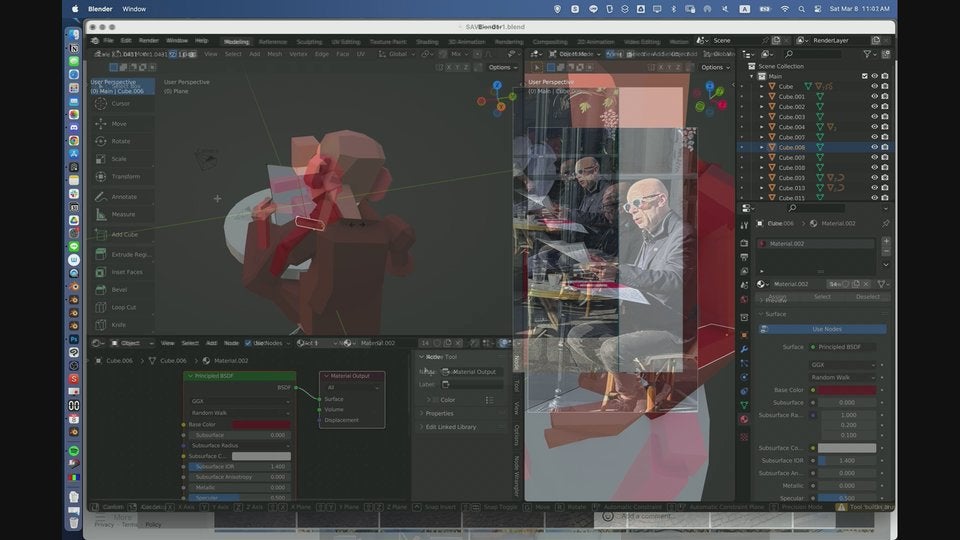Click the node Label input field

click(471, 384)
